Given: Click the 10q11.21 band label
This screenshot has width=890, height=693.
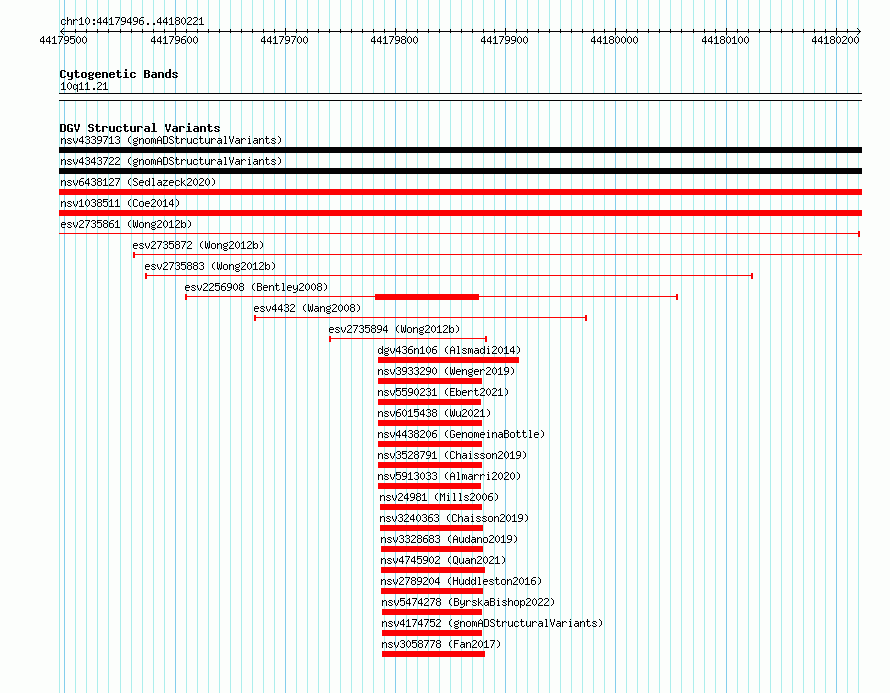Looking at the screenshot, I should [84, 86].
